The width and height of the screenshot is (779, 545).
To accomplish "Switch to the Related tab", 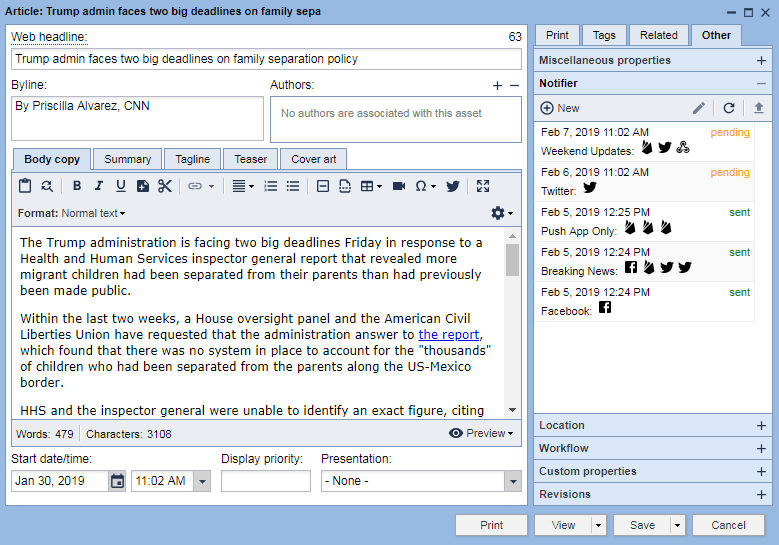I will click(658, 35).
